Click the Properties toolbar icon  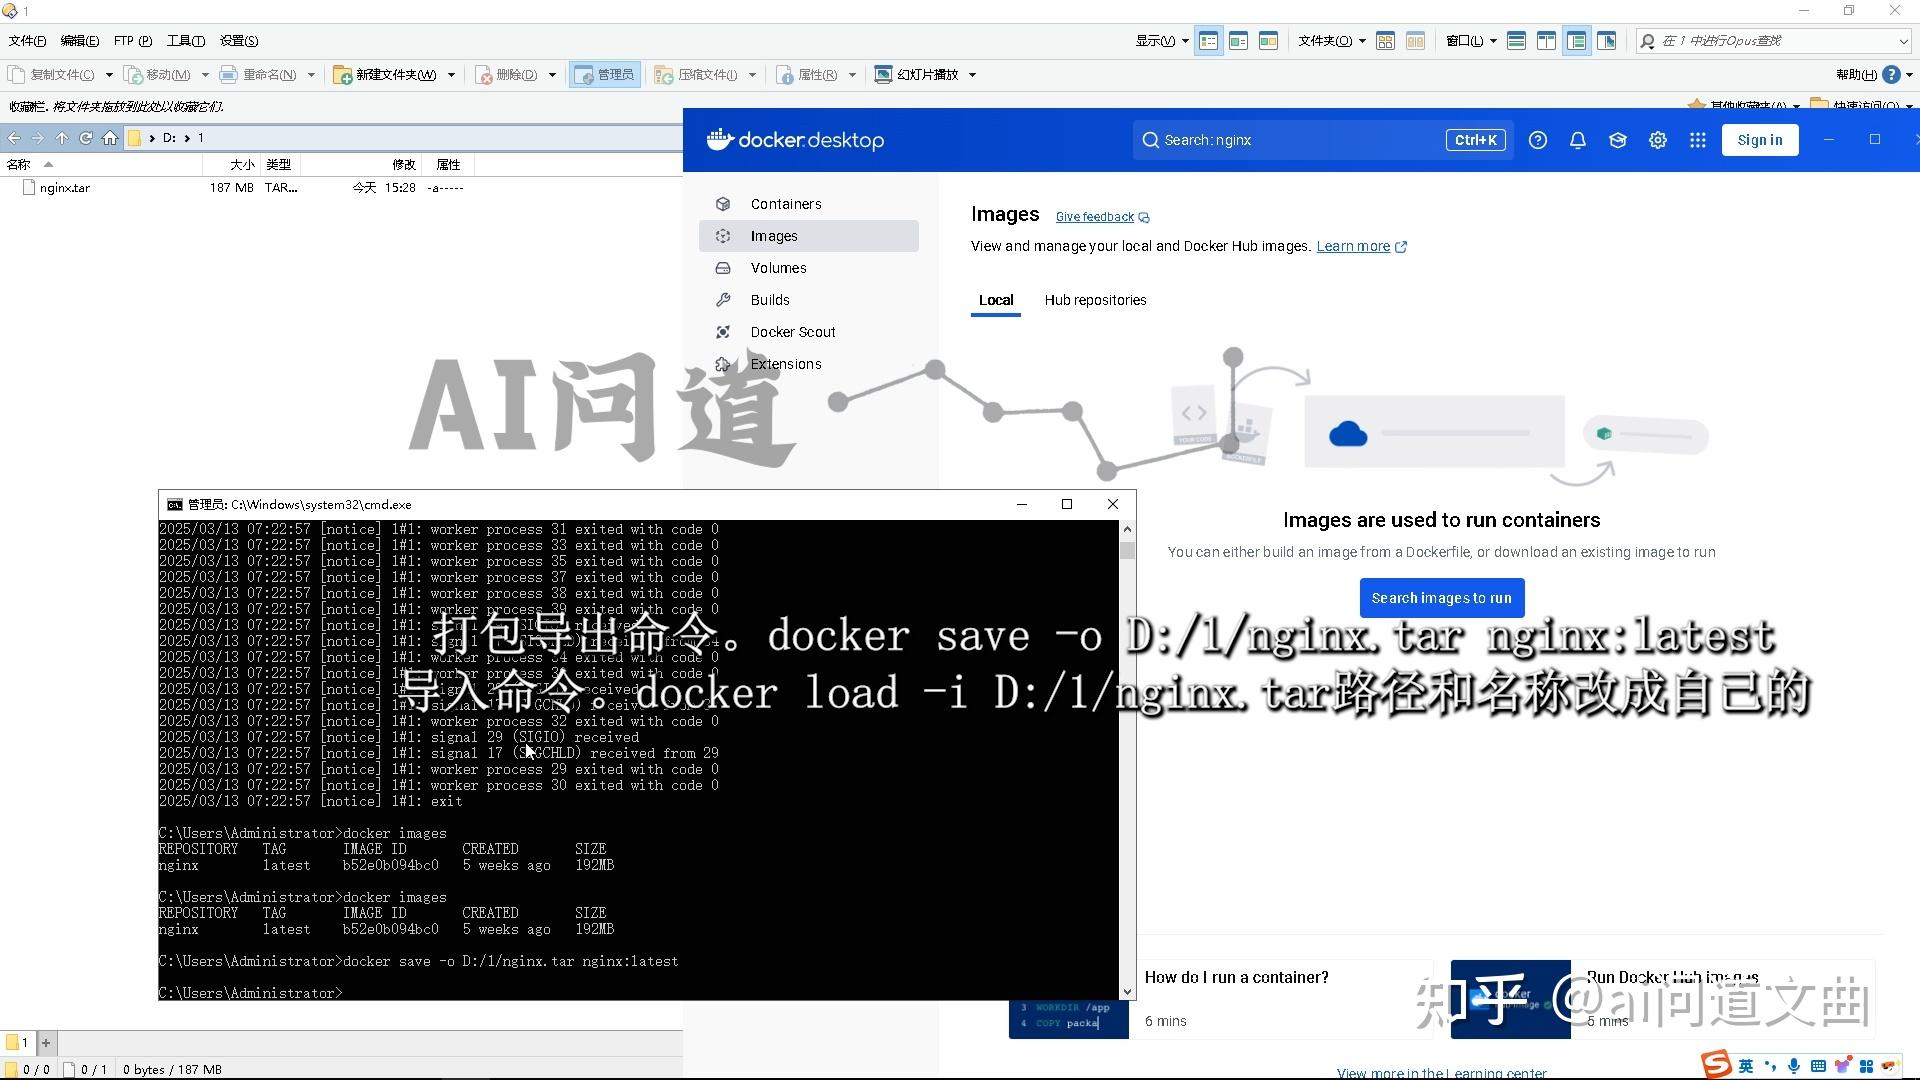click(785, 74)
